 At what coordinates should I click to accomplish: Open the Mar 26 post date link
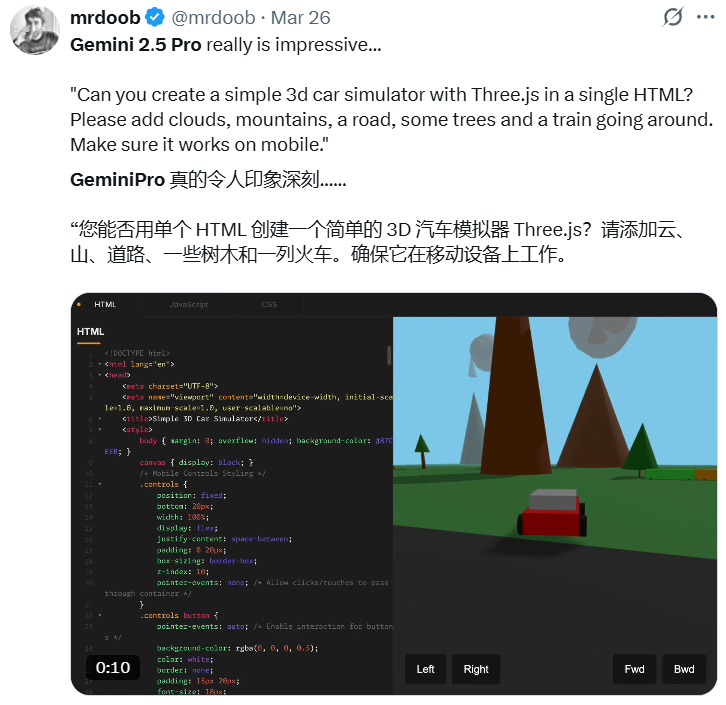pyautogui.click(x=300, y=18)
